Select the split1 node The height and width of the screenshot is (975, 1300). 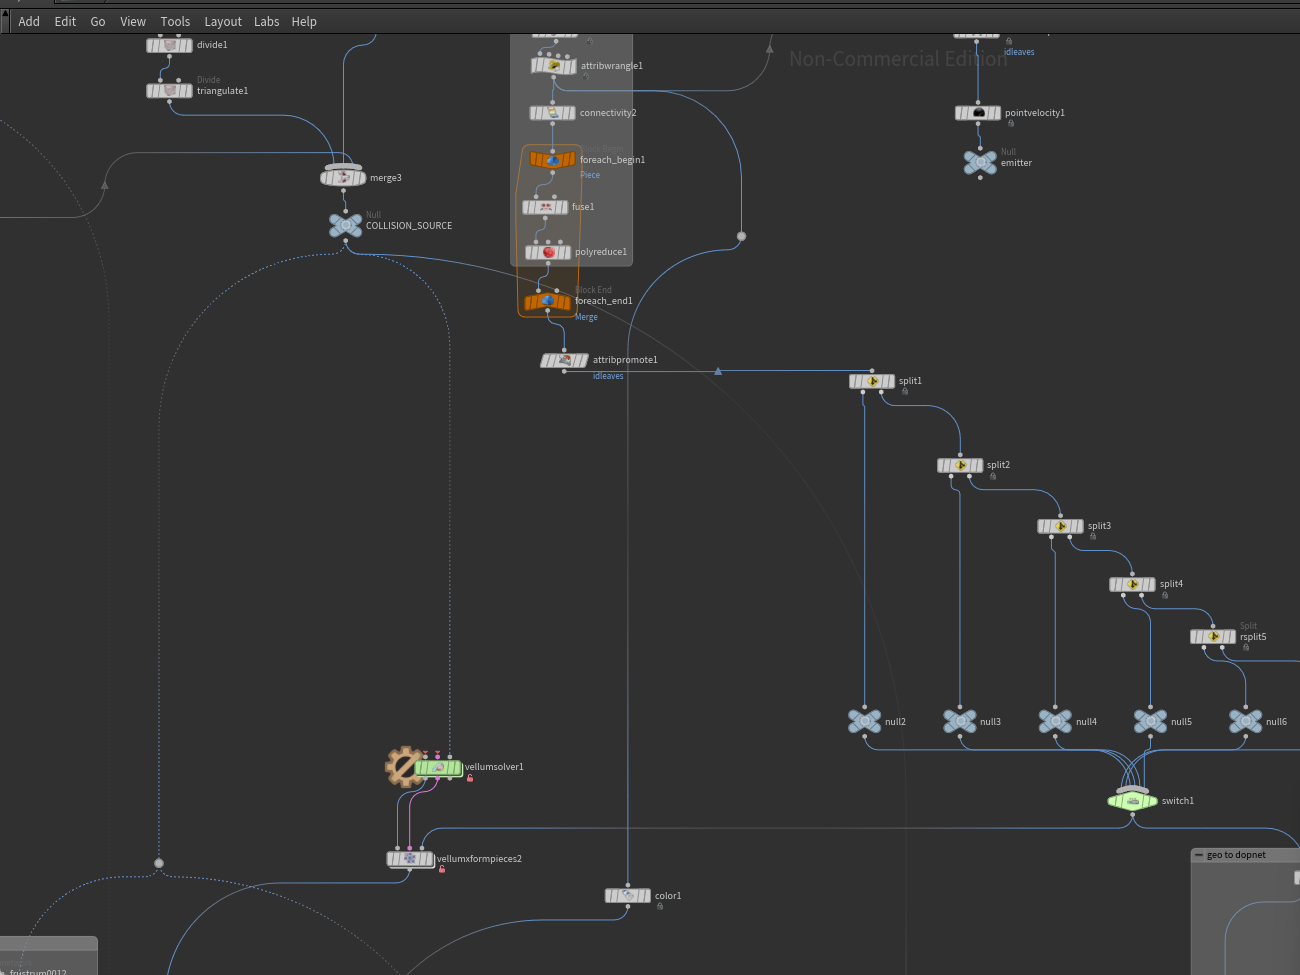[x=872, y=381]
